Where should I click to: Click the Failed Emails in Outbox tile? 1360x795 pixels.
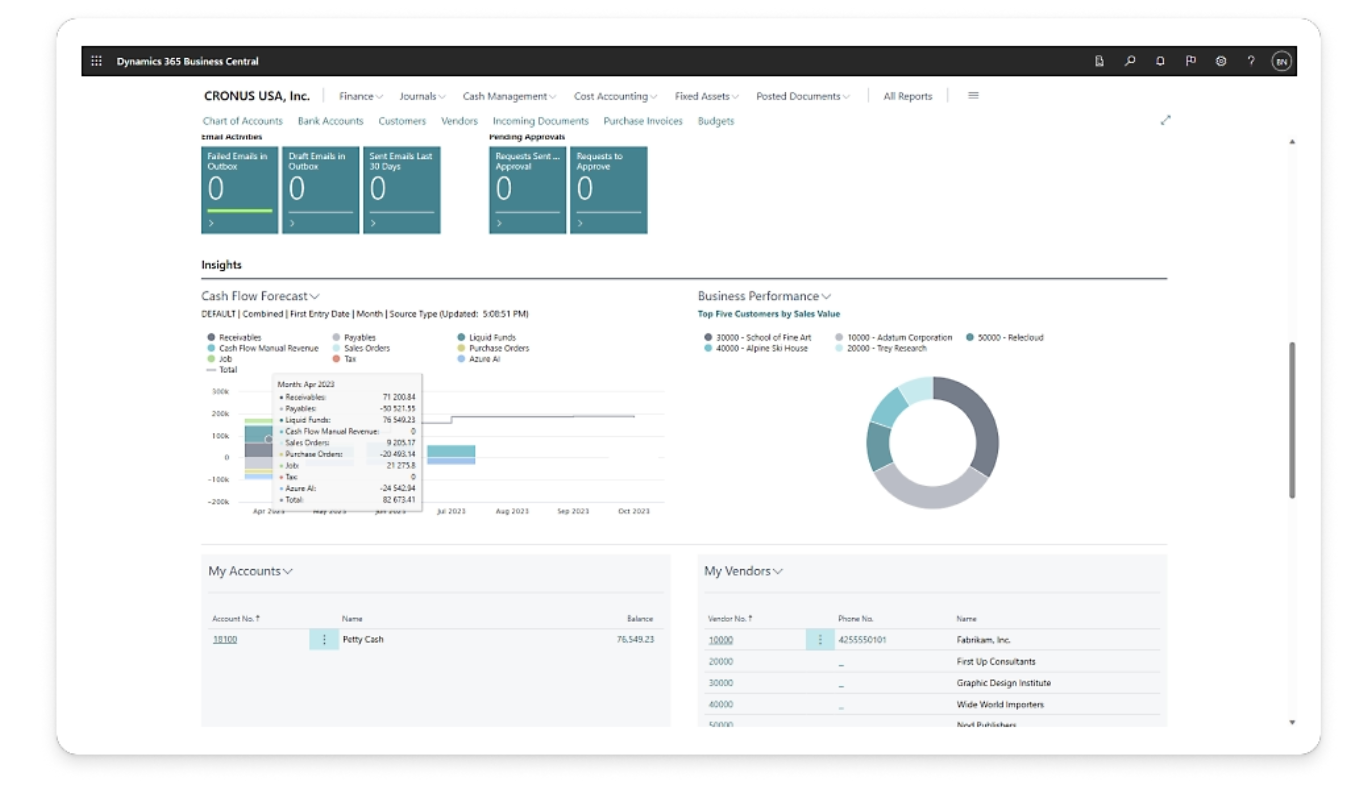pos(239,190)
